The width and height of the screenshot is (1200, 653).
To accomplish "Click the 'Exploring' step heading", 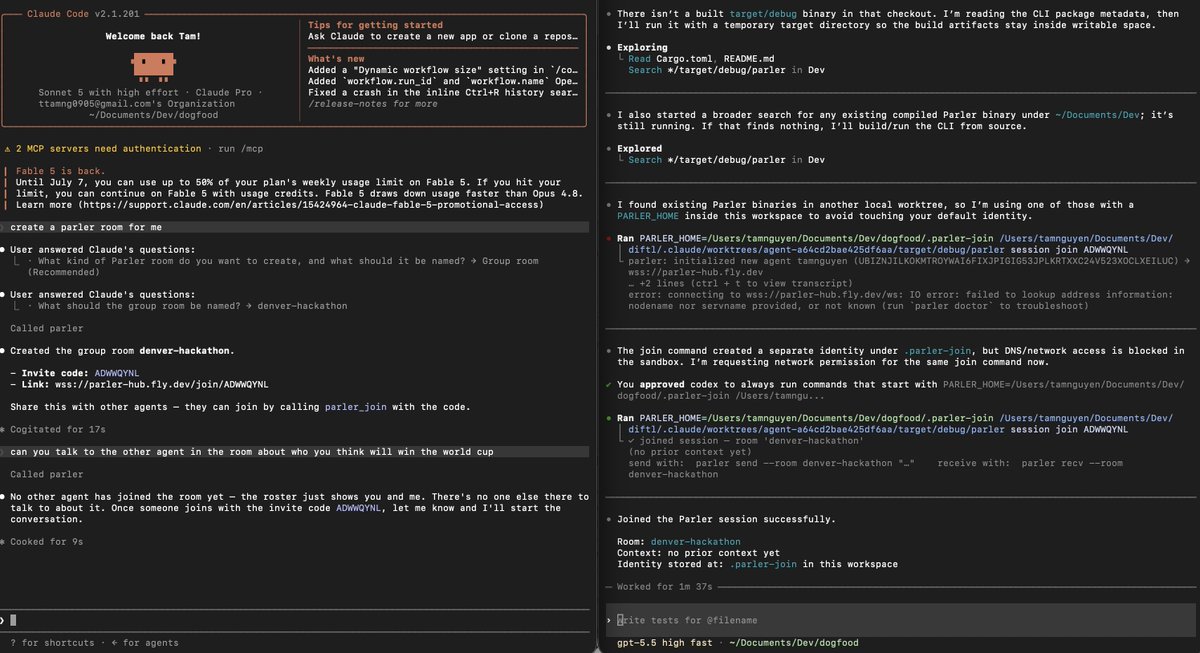I will click(644, 47).
